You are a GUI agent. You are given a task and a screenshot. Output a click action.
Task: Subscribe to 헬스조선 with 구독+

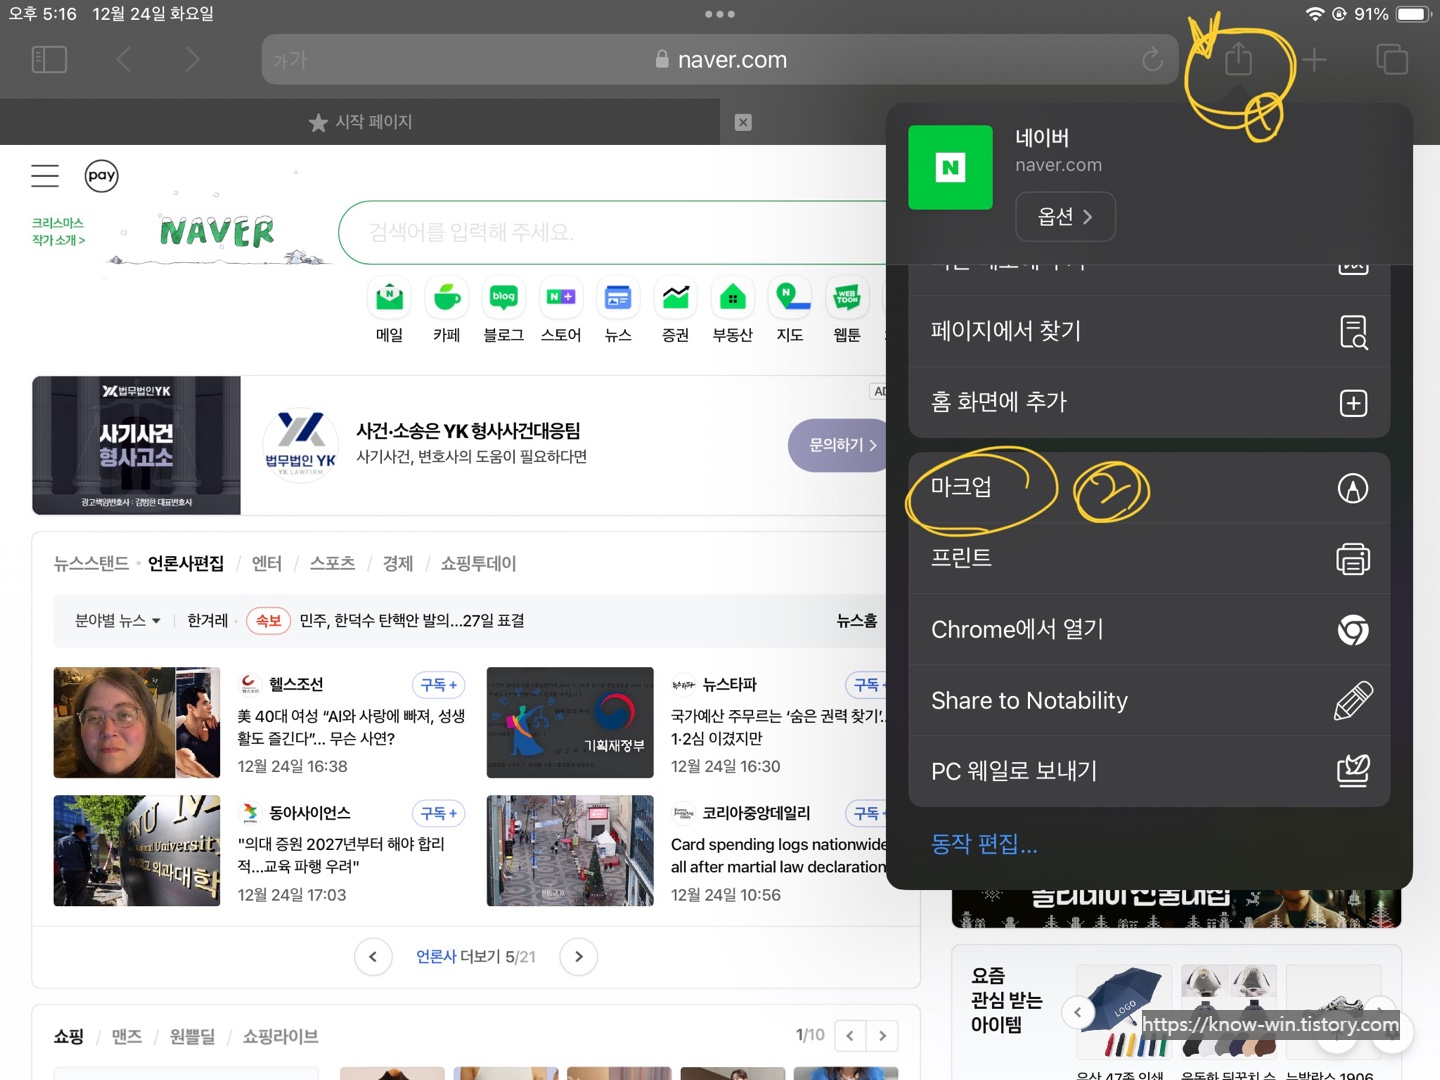[439, 685]
